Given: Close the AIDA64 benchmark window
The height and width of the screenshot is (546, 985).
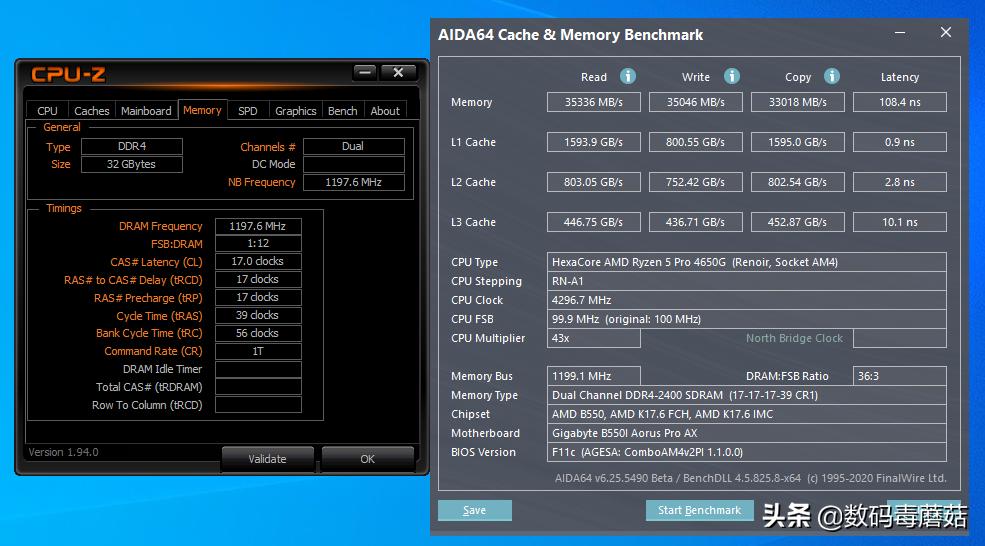Looking at the screenshot, I should coord(945,34).
